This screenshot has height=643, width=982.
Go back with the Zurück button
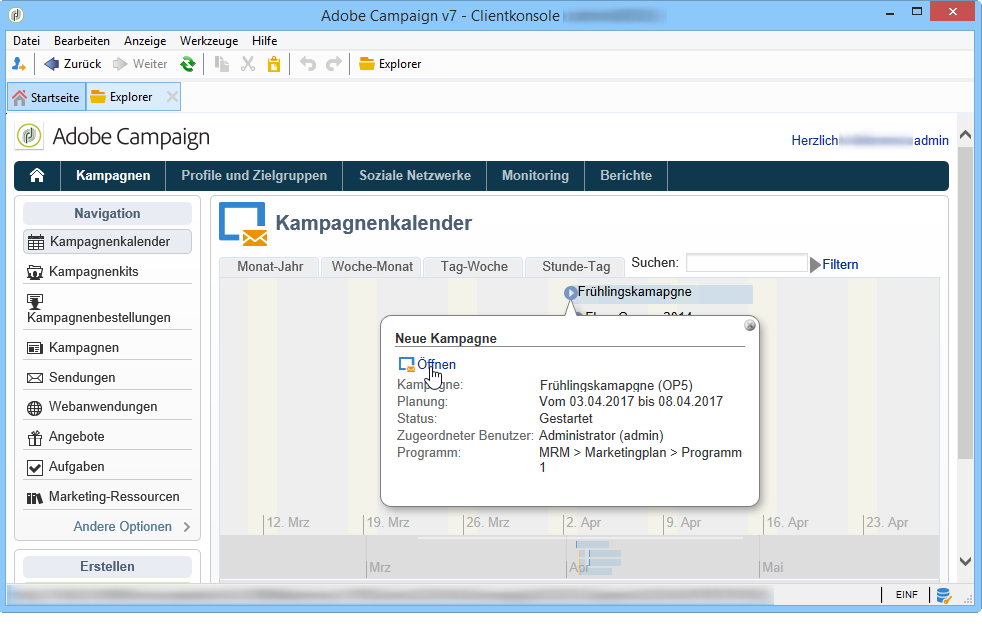[x=73, y=64]
